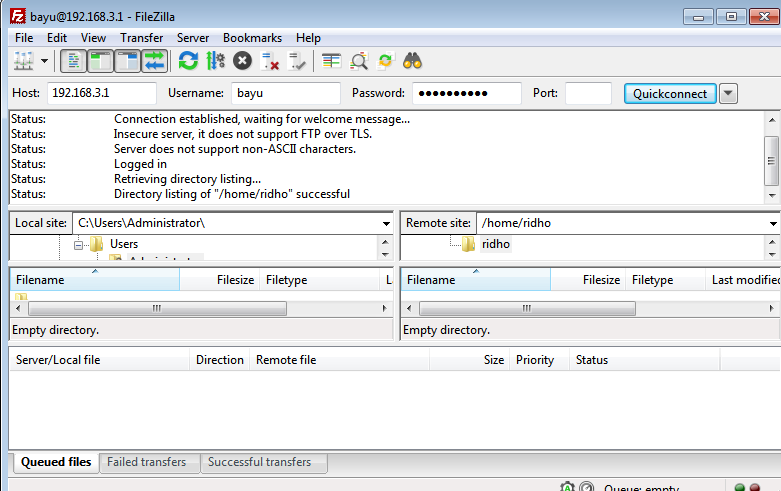Open the Quickconnect history dropdown

click(728, 94)
